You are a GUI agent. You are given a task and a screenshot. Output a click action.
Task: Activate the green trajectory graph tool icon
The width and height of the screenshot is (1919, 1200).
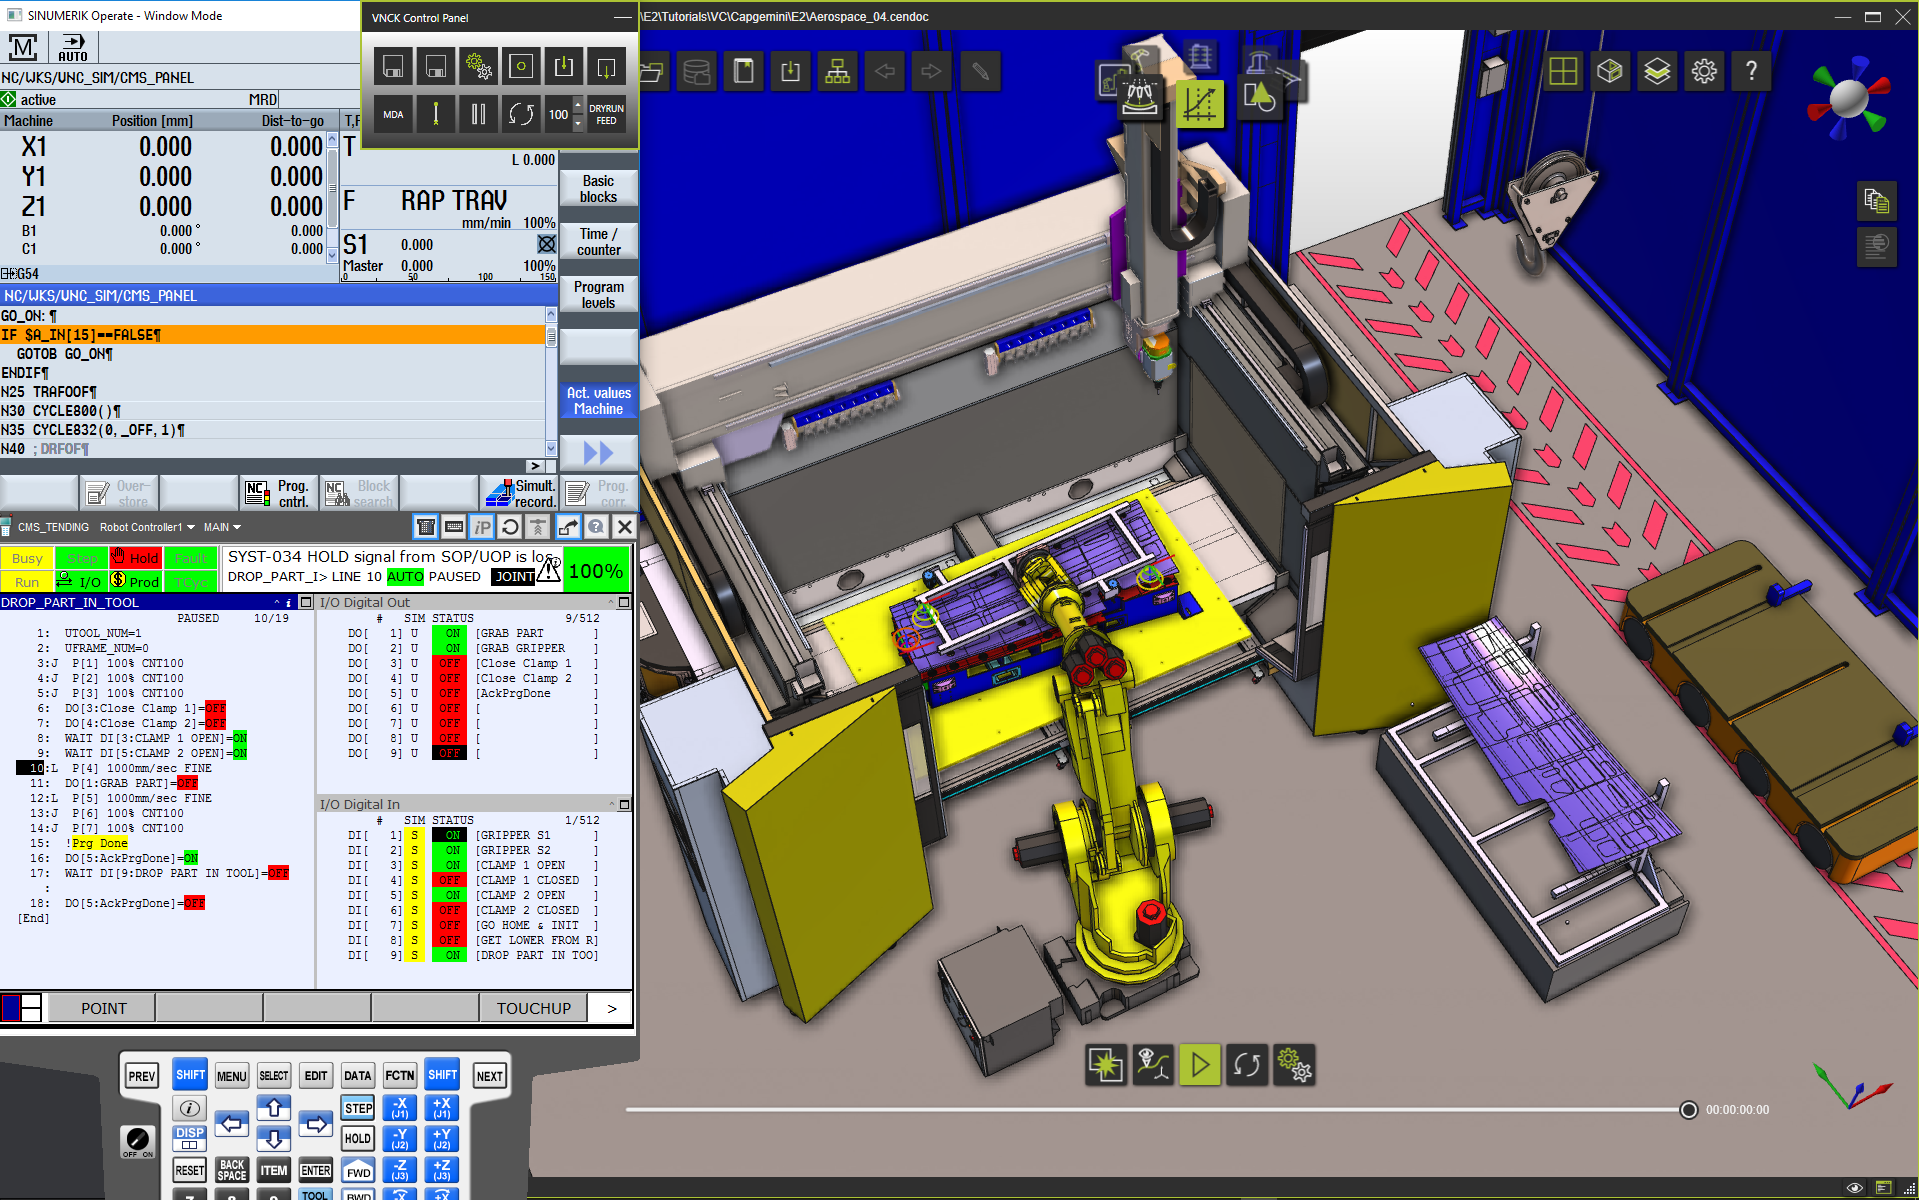pos(1200,102)
